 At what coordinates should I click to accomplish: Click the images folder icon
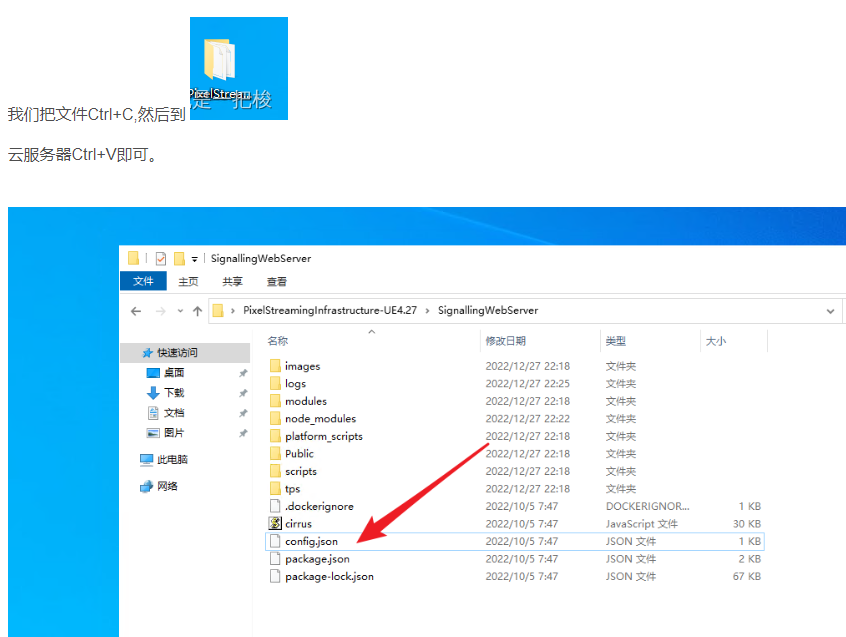click(x=275, y=366)
